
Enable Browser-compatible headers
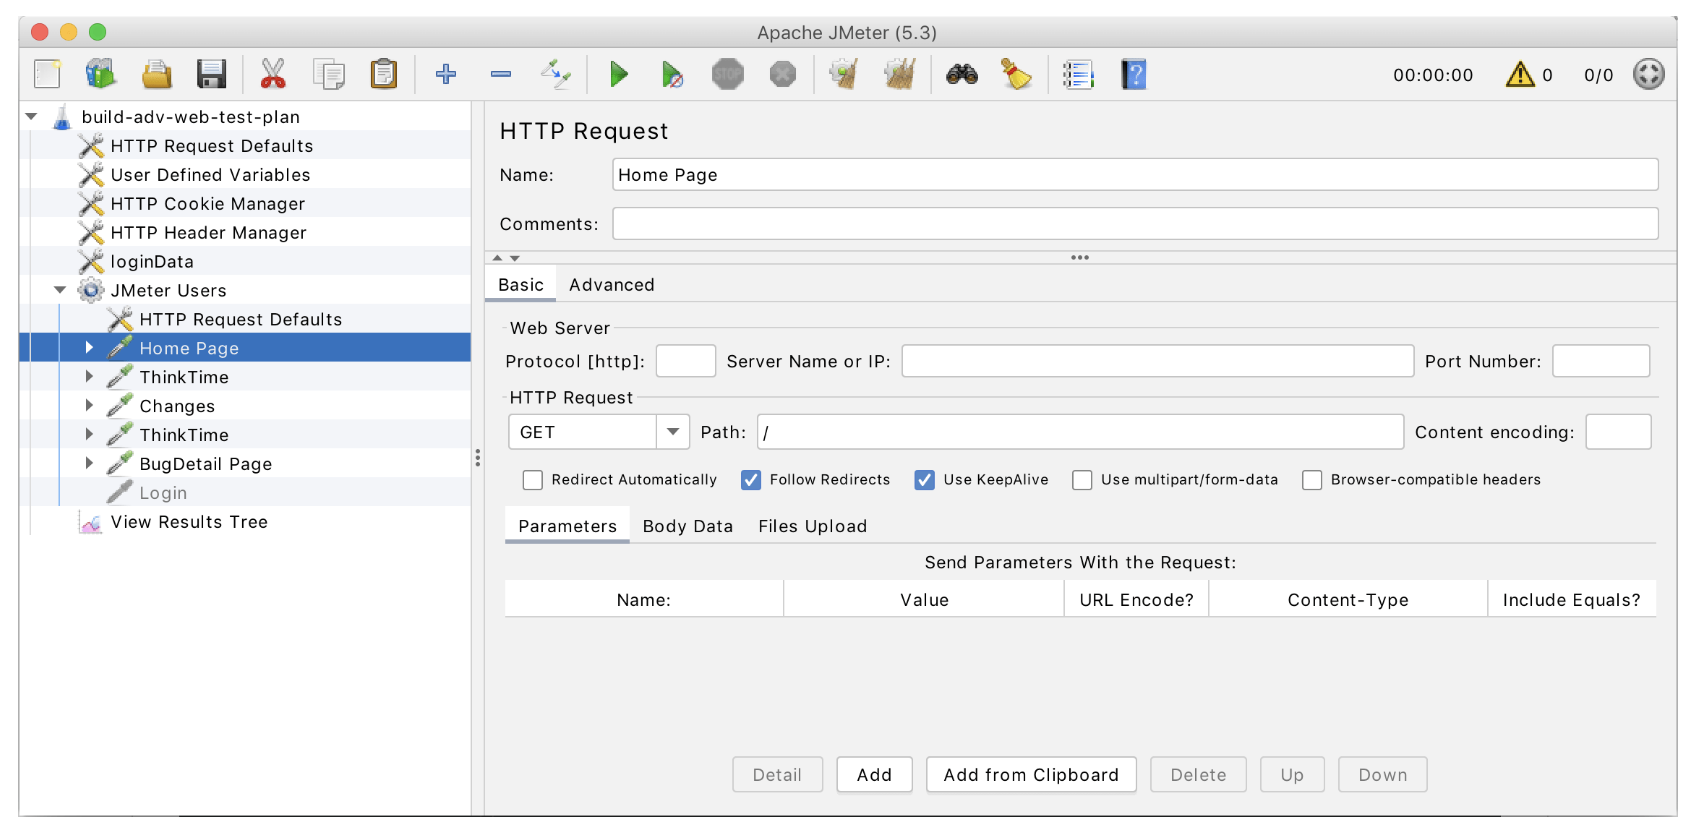(1312, 480)
